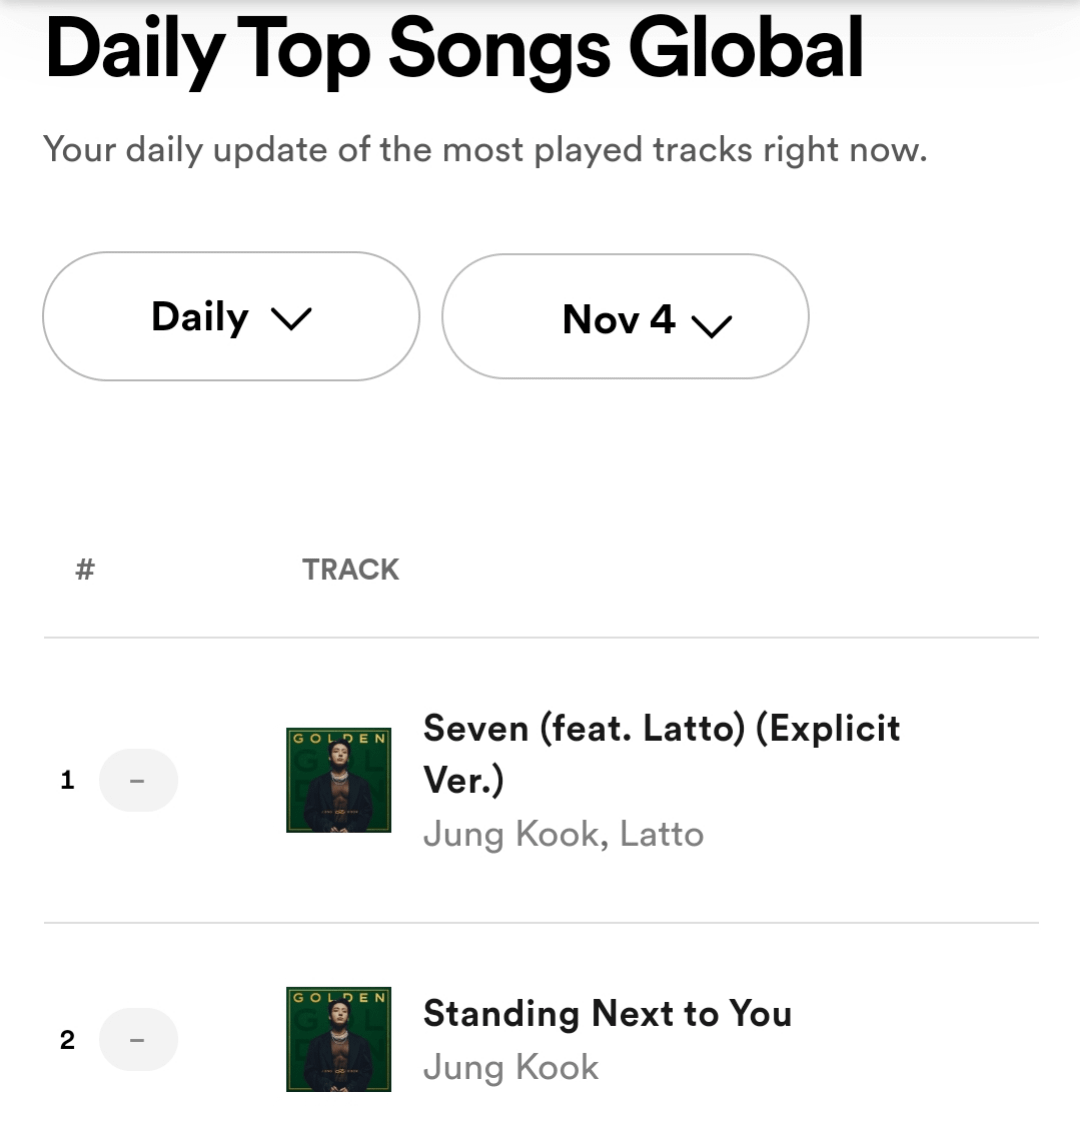Click the rank number 1
Screen dimensions: 1080x1137
(x=67, y=780)
